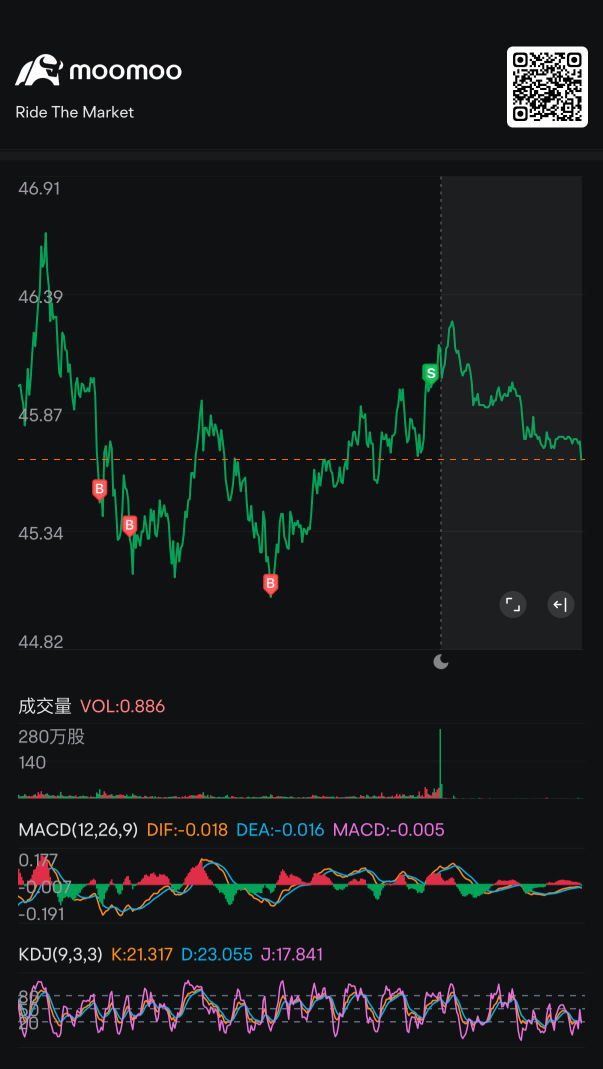Image resolution: width=603 pixels, height=1069 pixels.
Task: Tap the D:23.055 value
Action: (x=216, y=954)
